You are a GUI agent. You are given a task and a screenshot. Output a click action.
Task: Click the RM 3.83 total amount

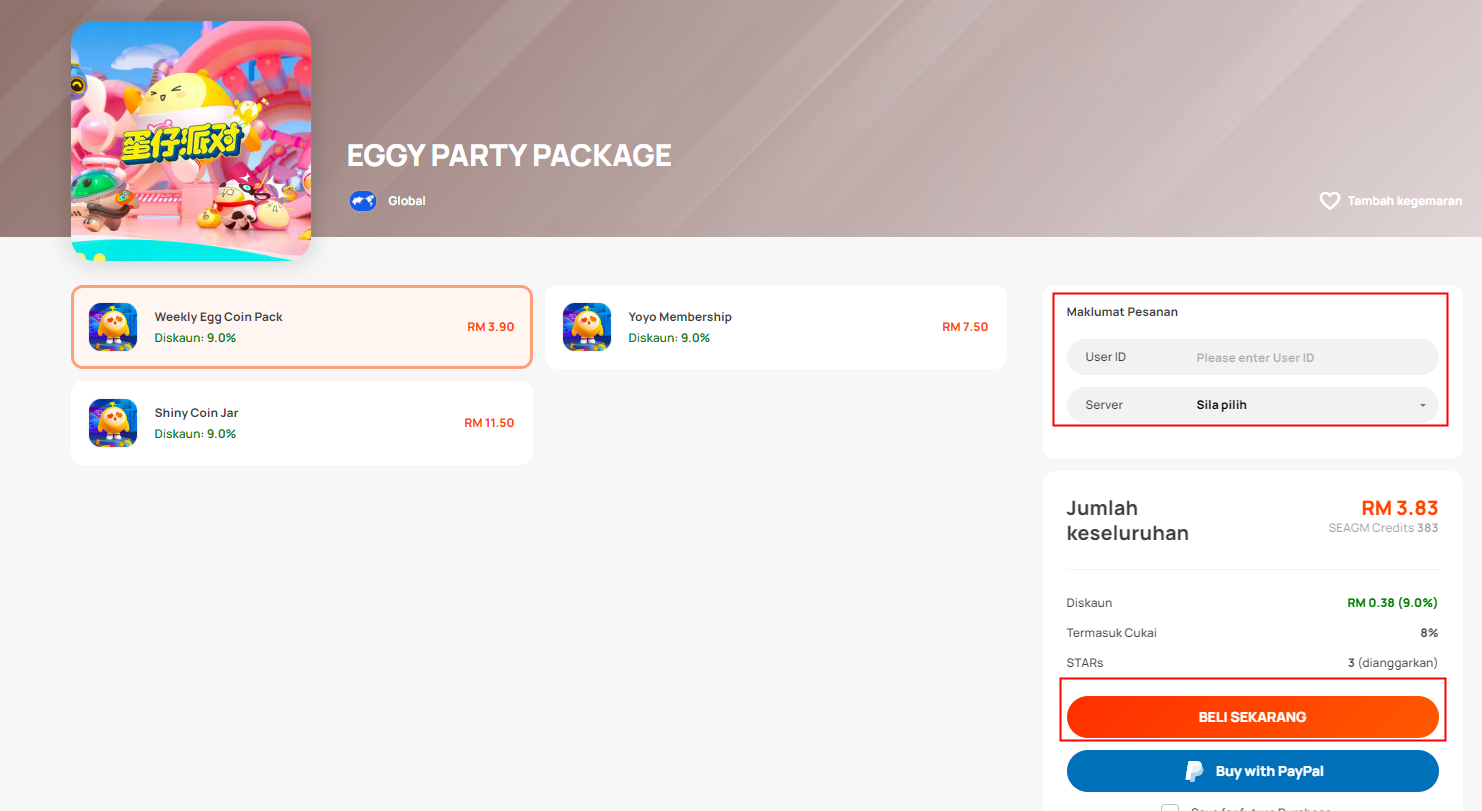(1400, 508)
